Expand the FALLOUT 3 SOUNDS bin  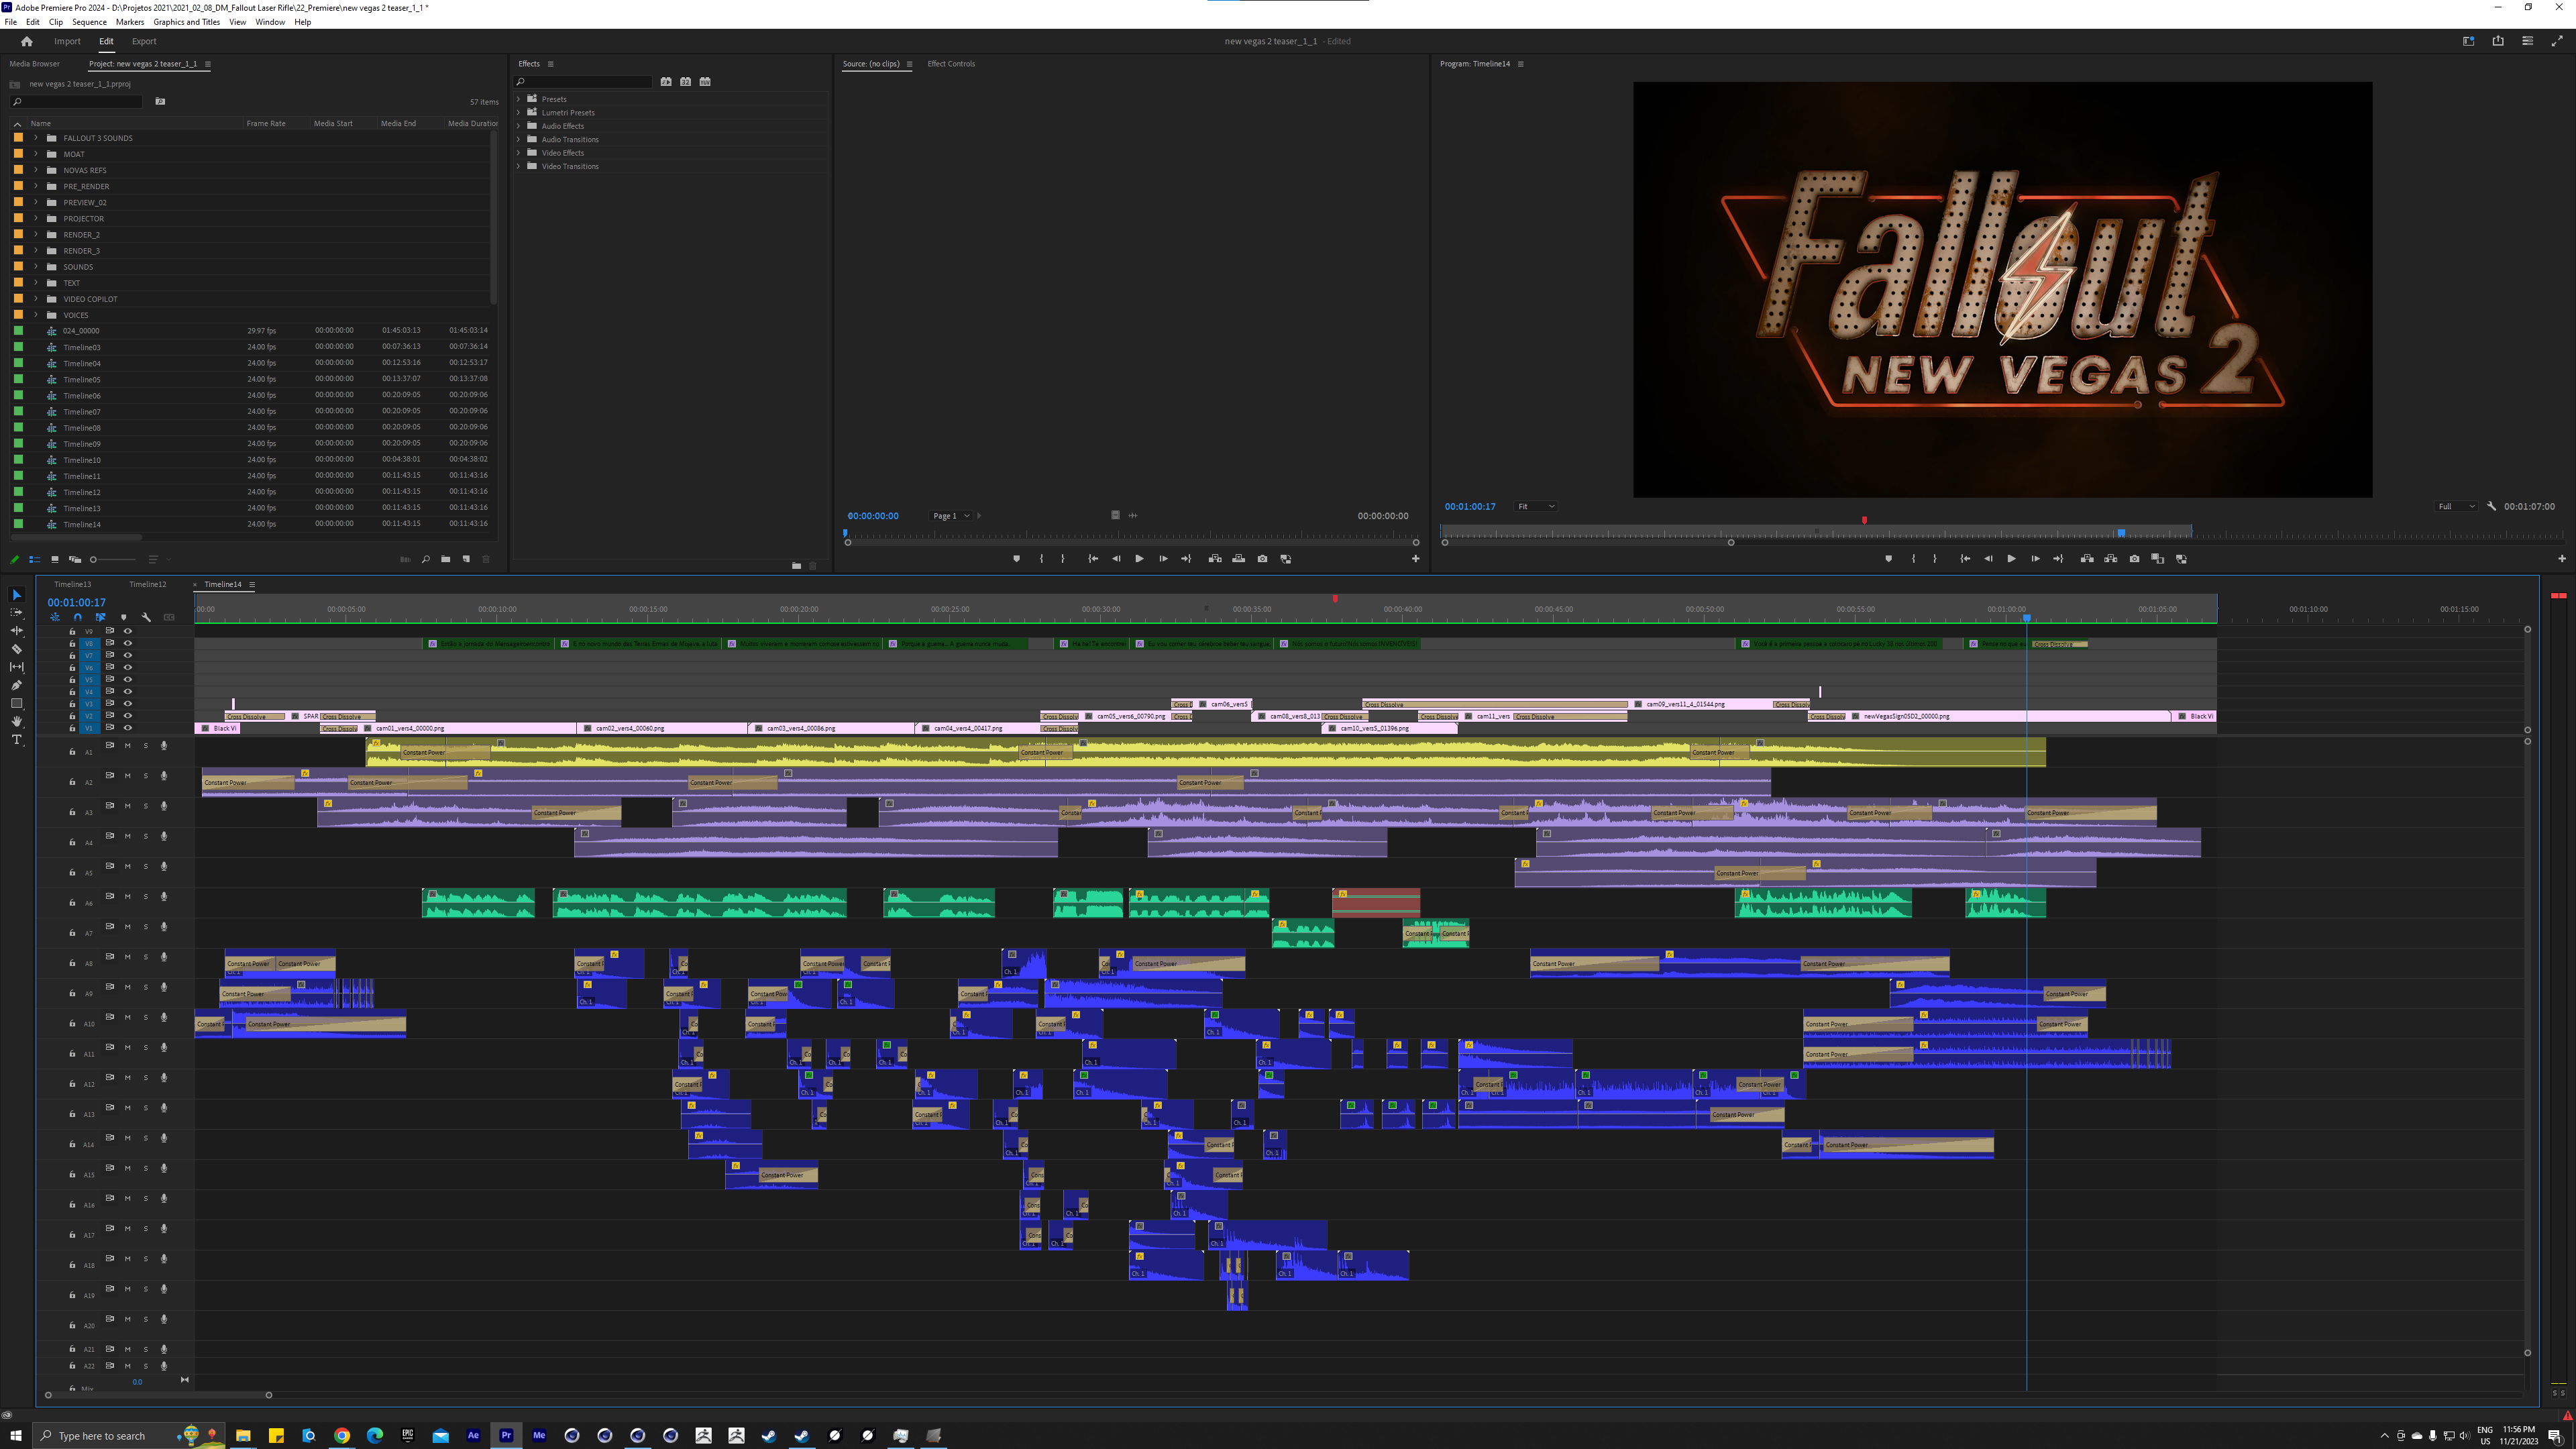pyautogui.click(x=36, y=138)
